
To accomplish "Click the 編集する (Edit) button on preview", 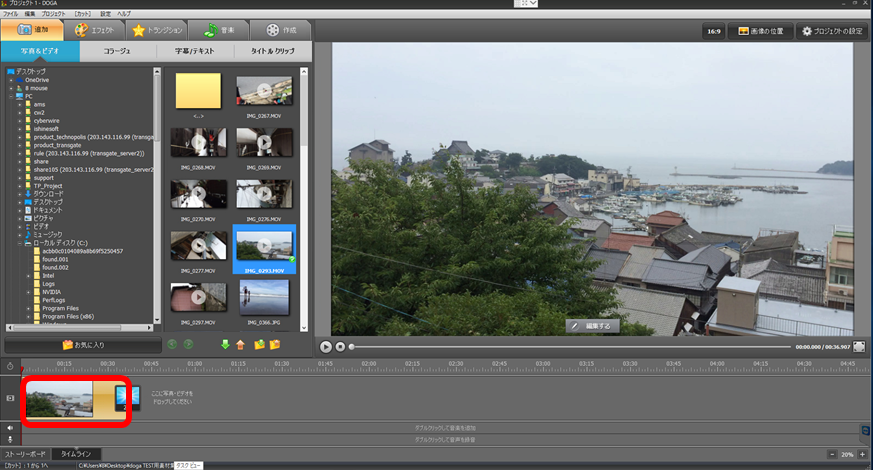I will point(594,326).
